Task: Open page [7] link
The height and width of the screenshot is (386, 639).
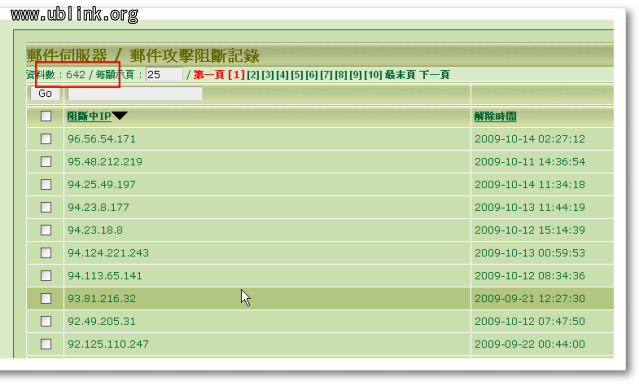Action: (326, 75)
